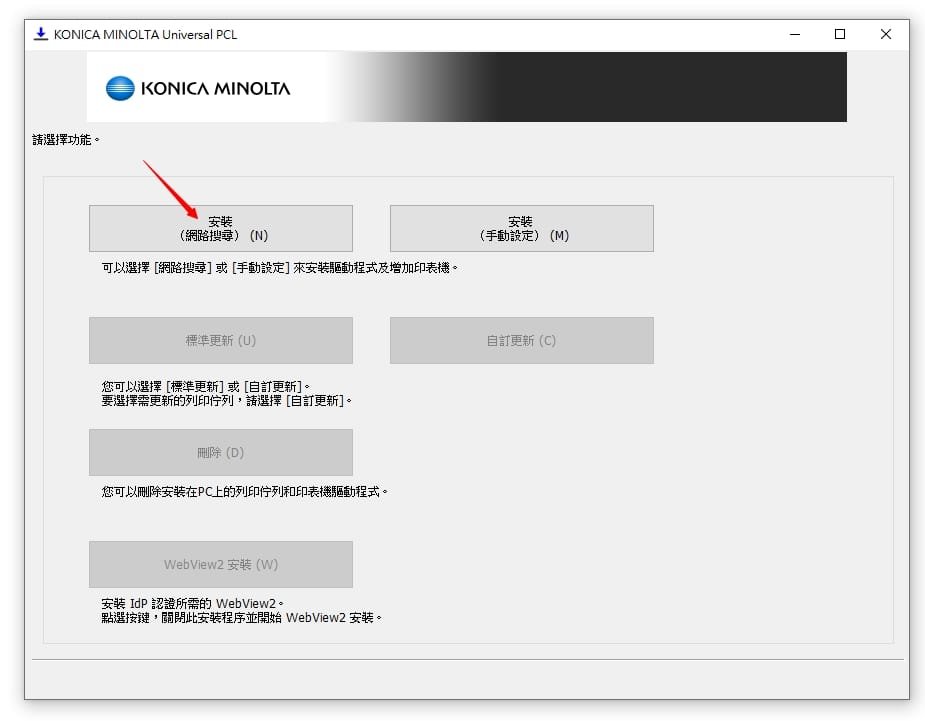
Task: Click the red arrow pointing to install button
Action: (x=168, y=187)
